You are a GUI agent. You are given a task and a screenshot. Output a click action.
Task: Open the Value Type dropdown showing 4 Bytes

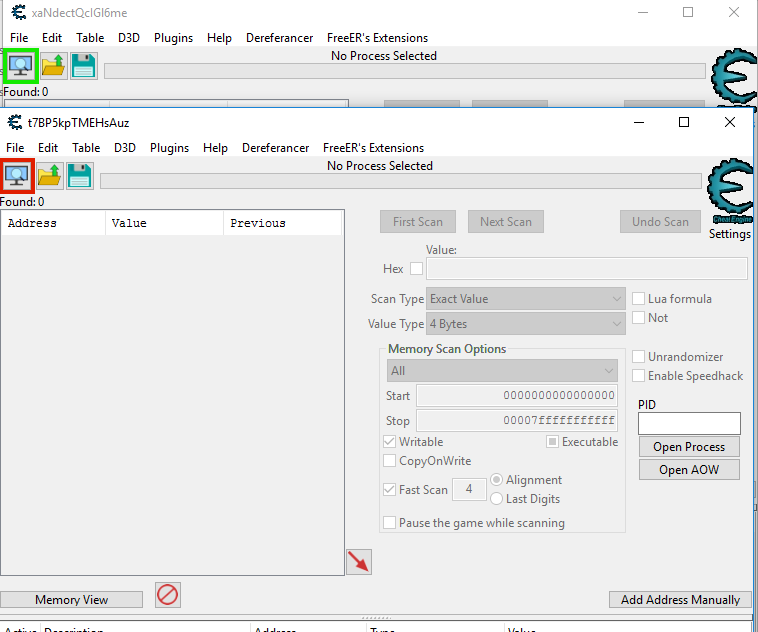(x=526, y=324)
